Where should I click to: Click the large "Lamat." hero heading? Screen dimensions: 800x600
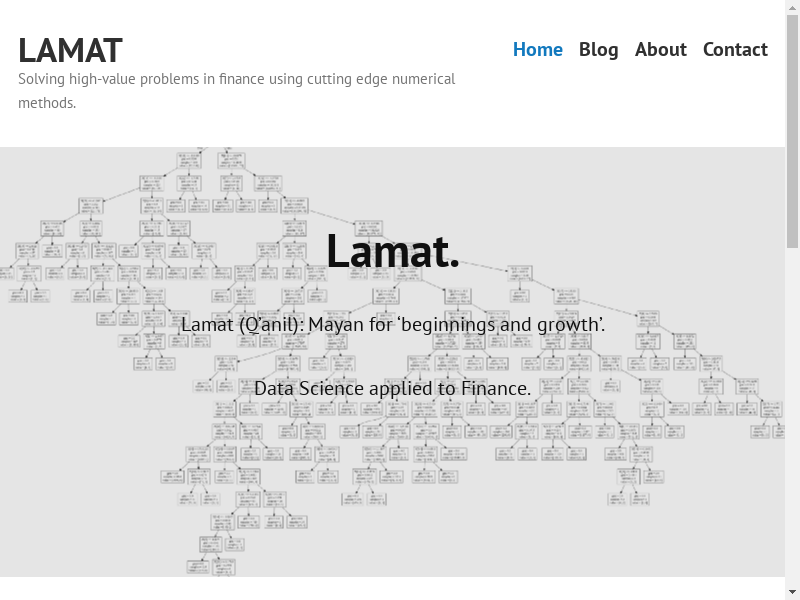point(393,251)
